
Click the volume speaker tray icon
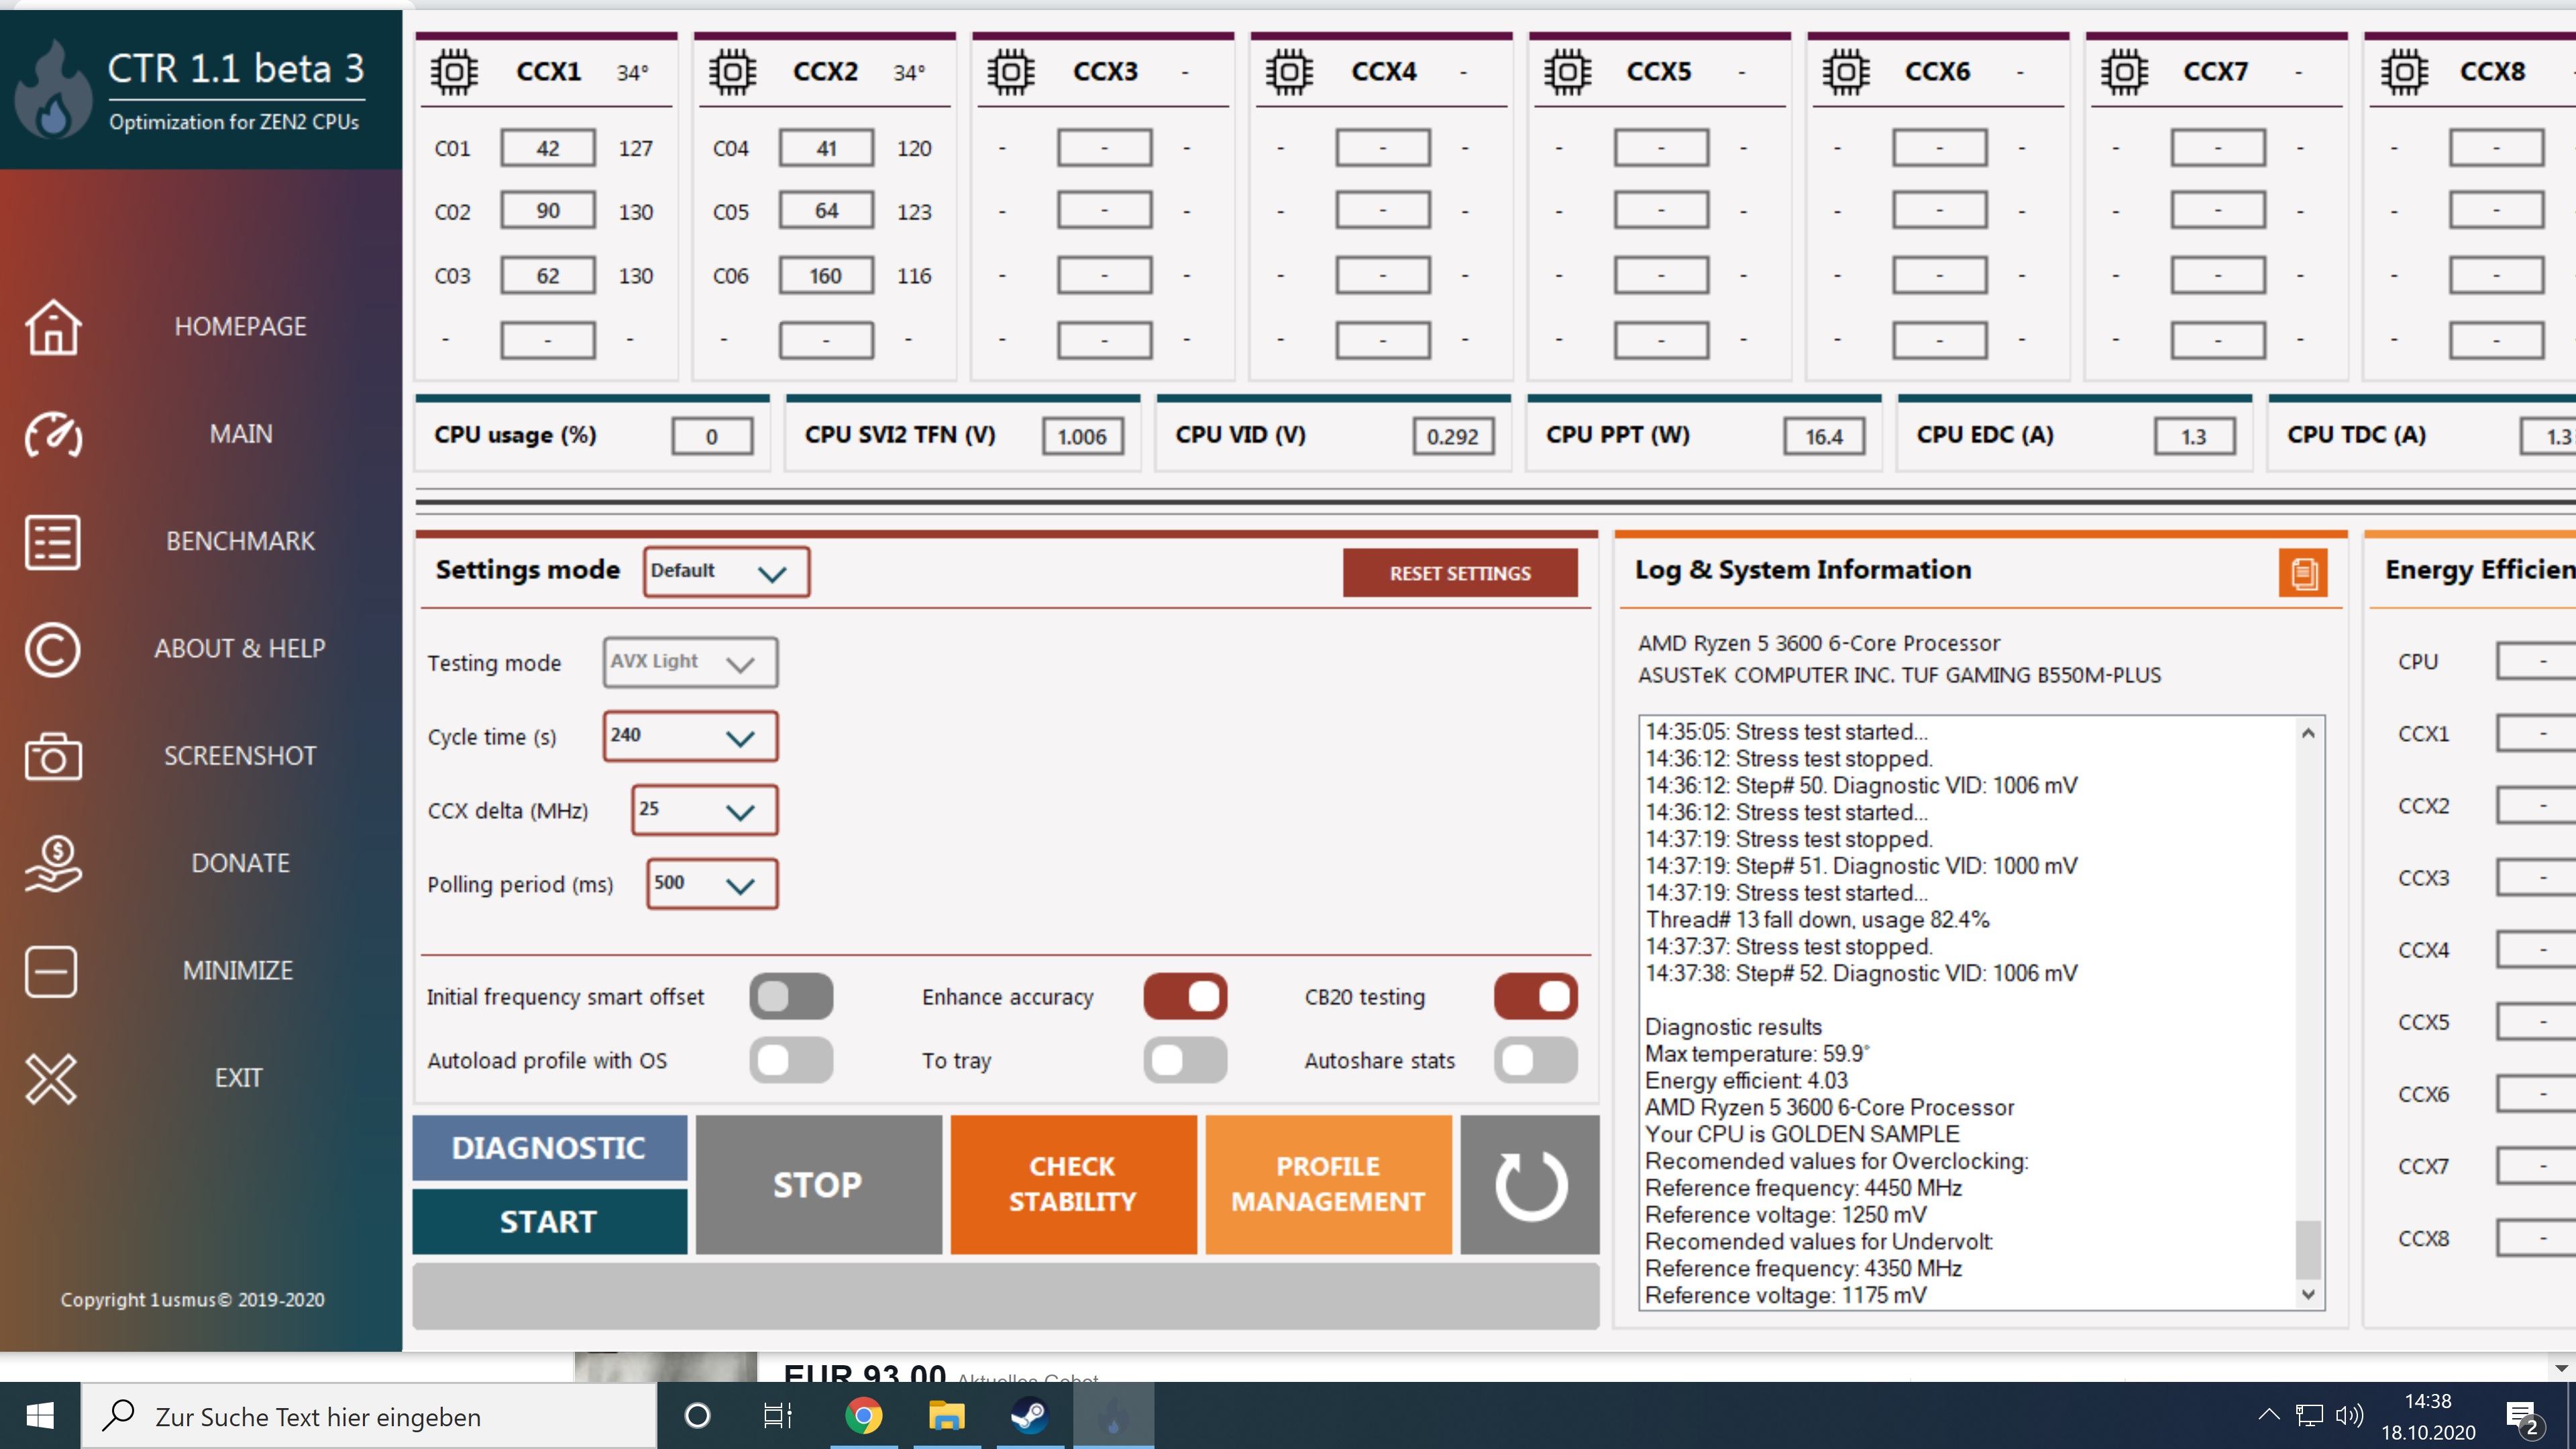[2349, 1415]
